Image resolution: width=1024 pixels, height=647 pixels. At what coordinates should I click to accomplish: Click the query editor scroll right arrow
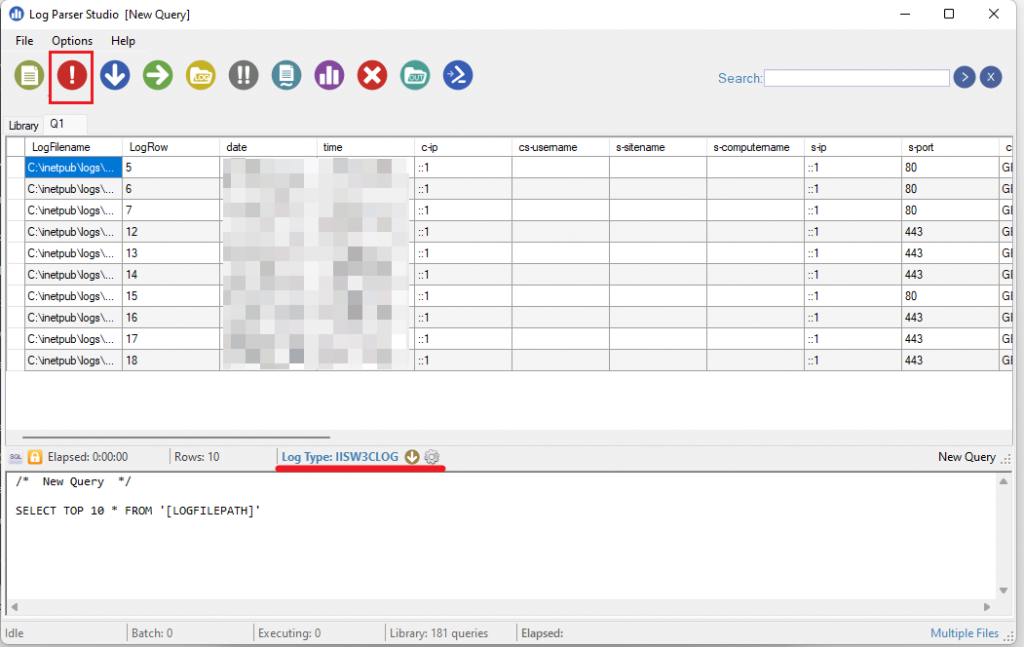click(x=987, y=607)
